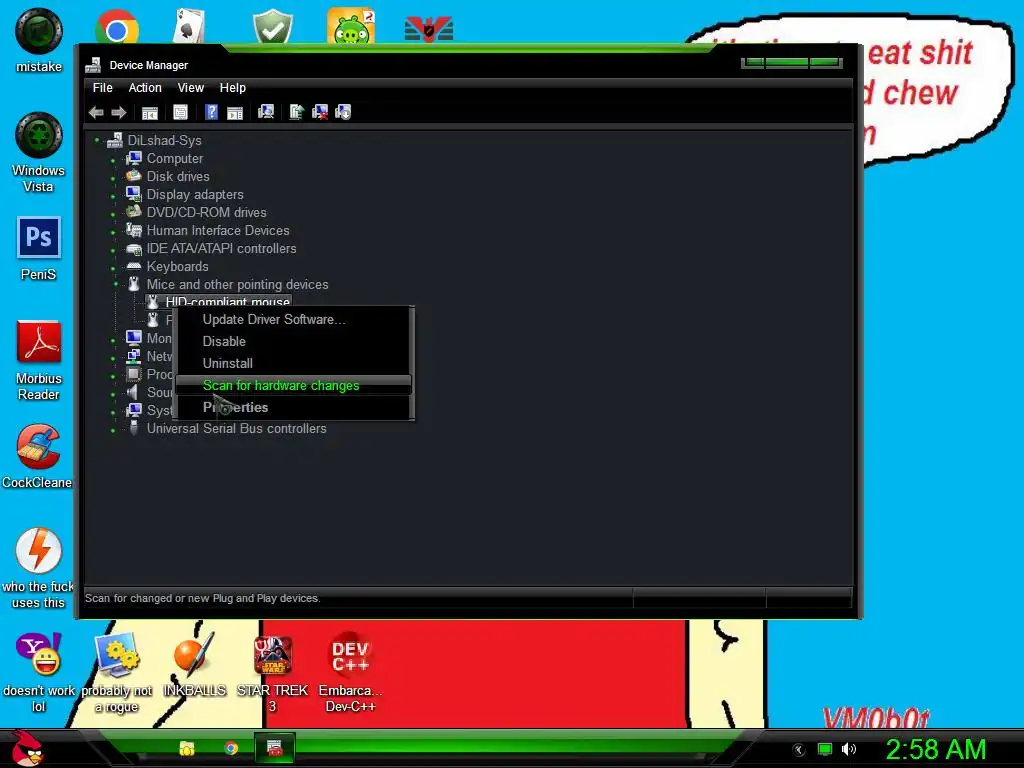
Task: Expand the DVD/CD-ROM drives node
Action: pos(113,214)
